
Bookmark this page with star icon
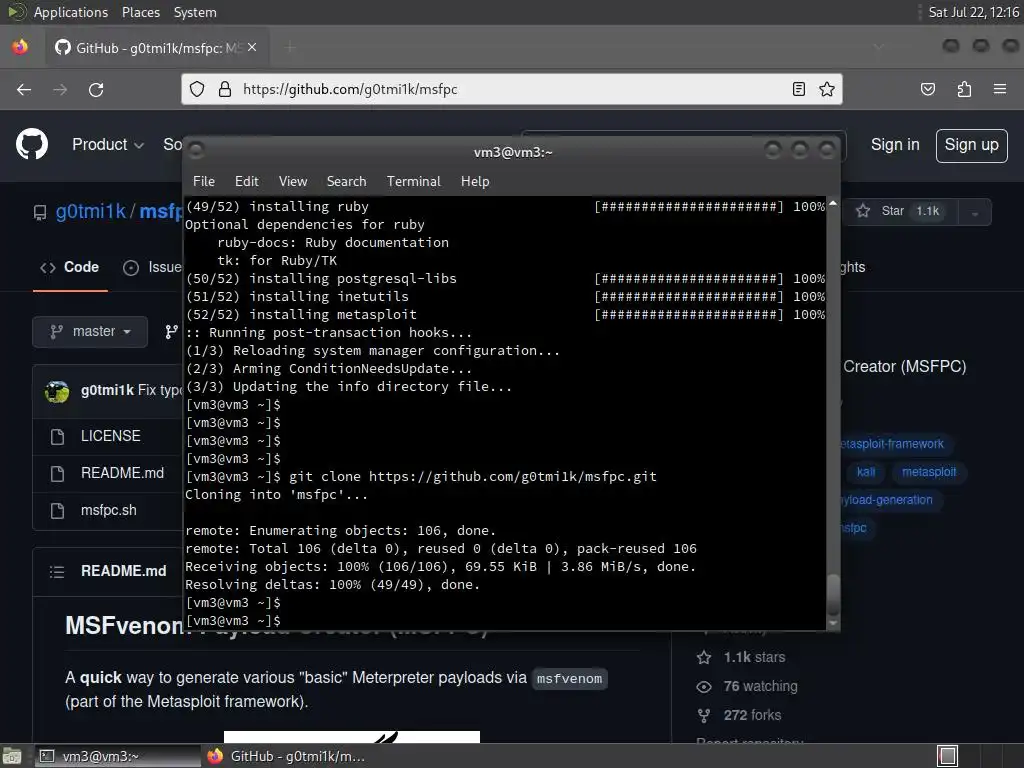point(827,89)
